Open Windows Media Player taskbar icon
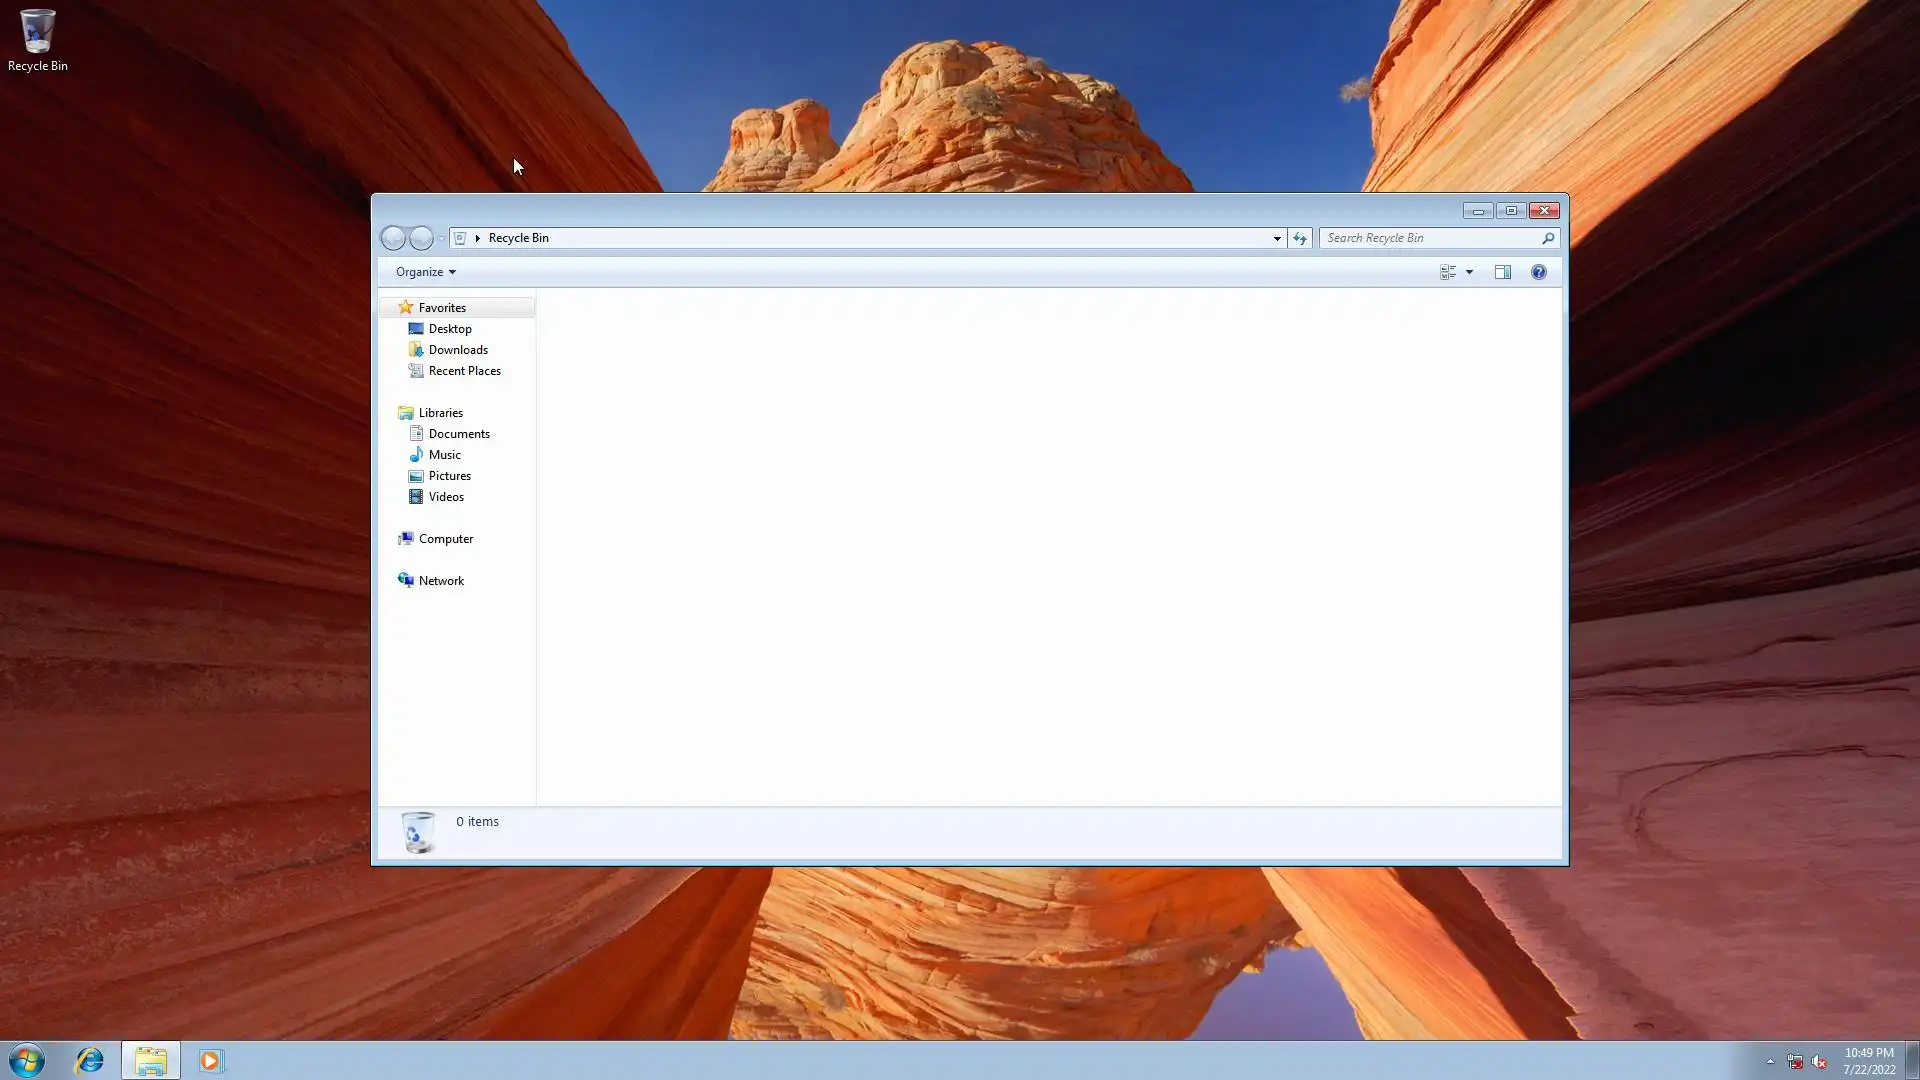This screenshot has height=1080, width=1920. tap(210, 1060)
